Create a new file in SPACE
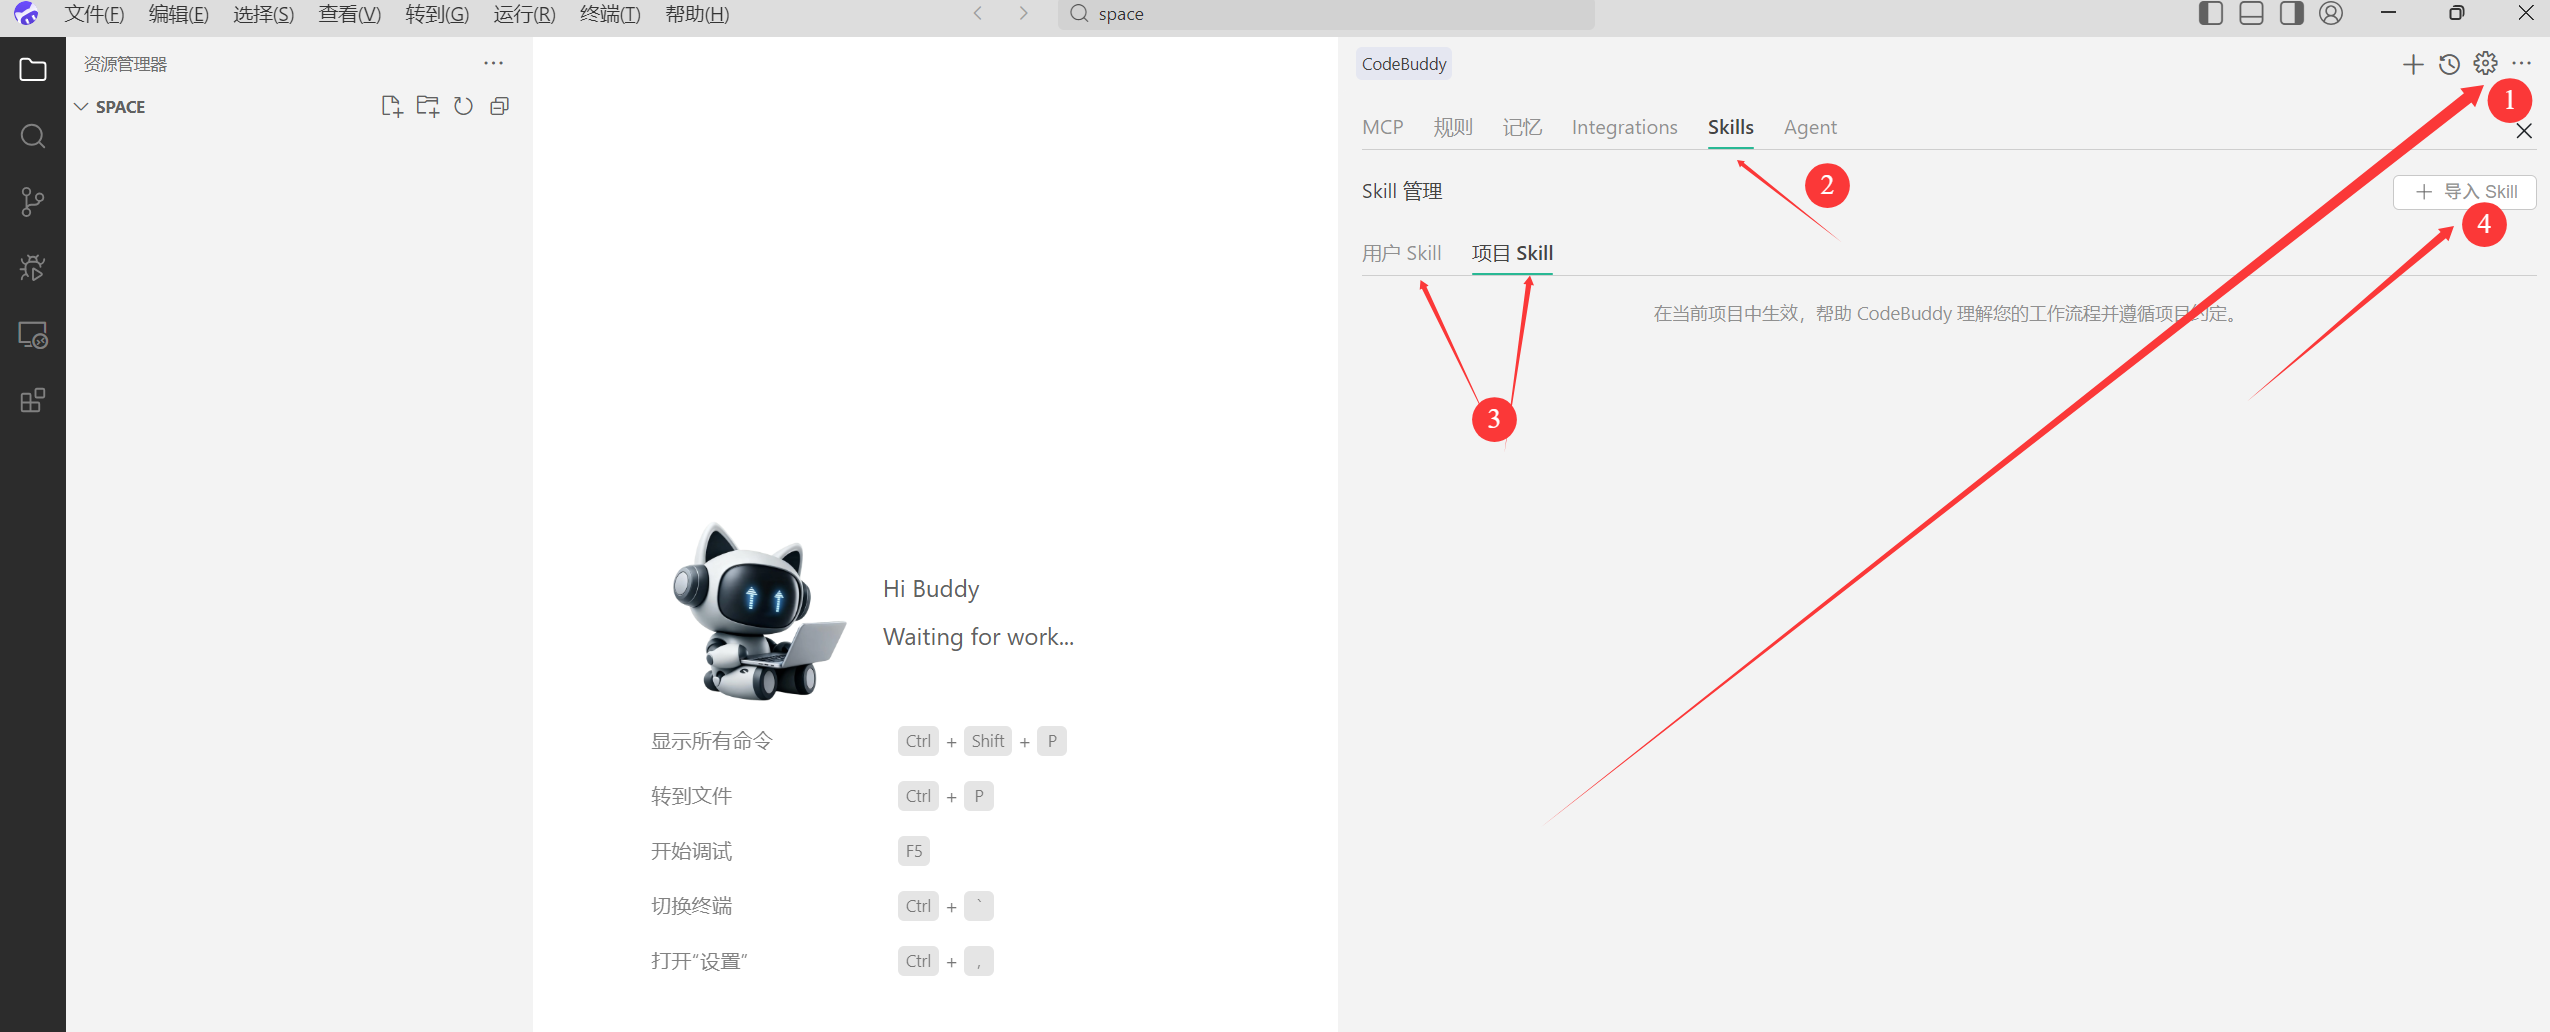 [392, 106]
